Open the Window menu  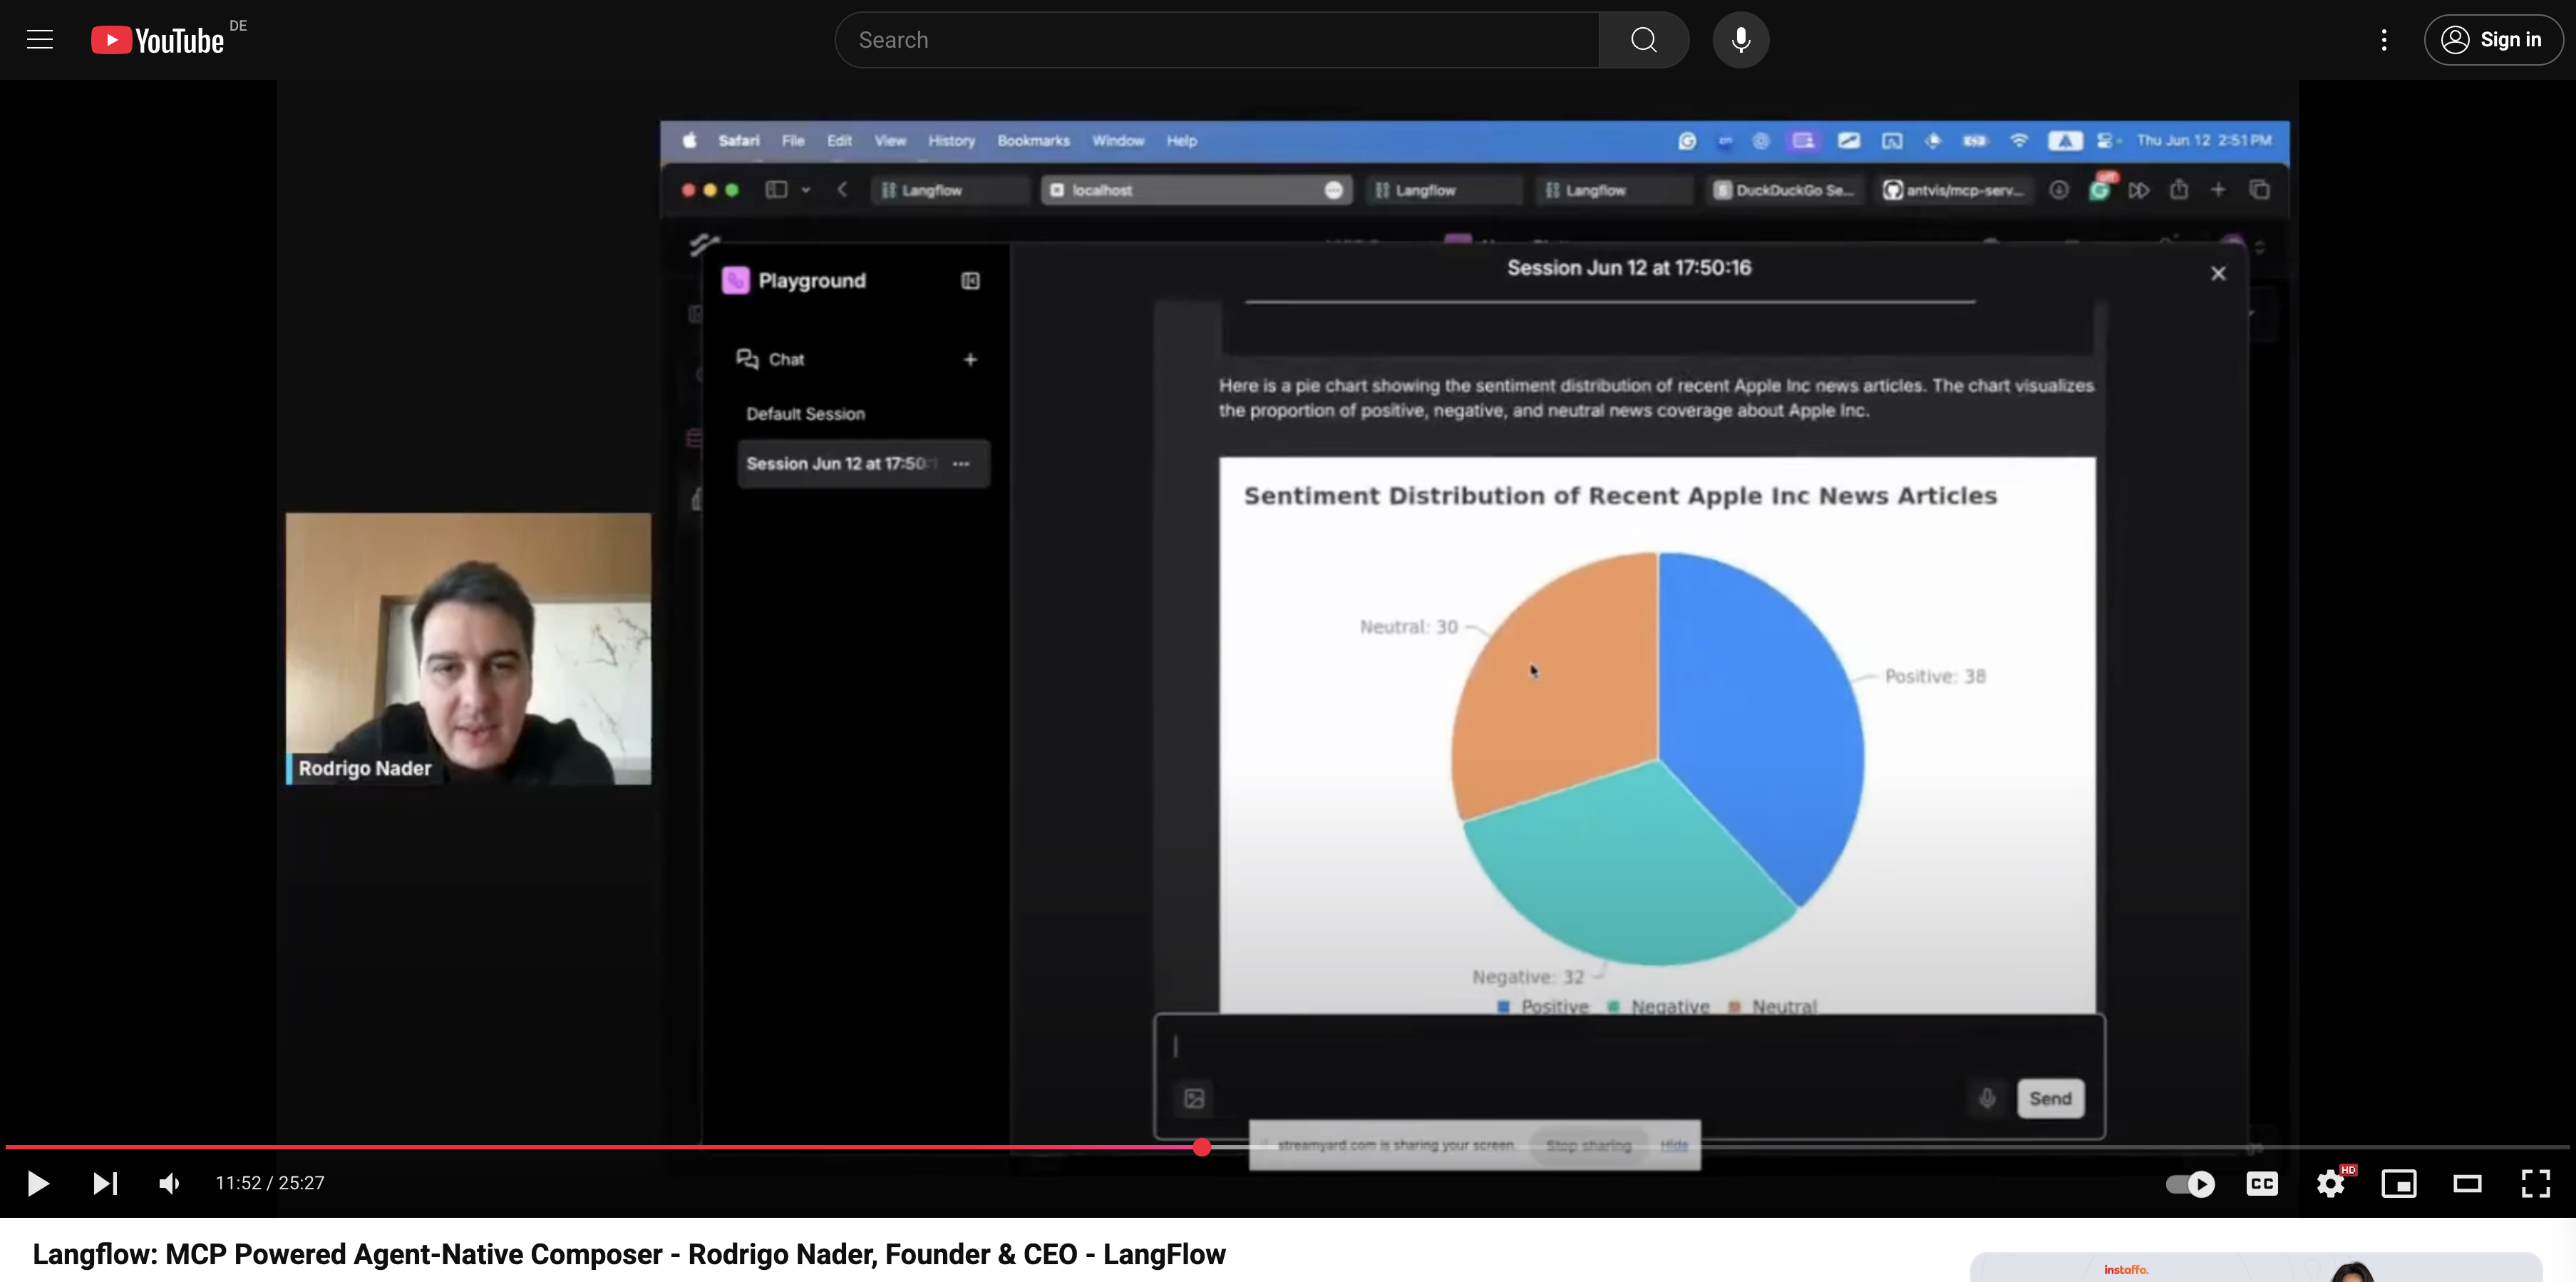point(1118,140)
